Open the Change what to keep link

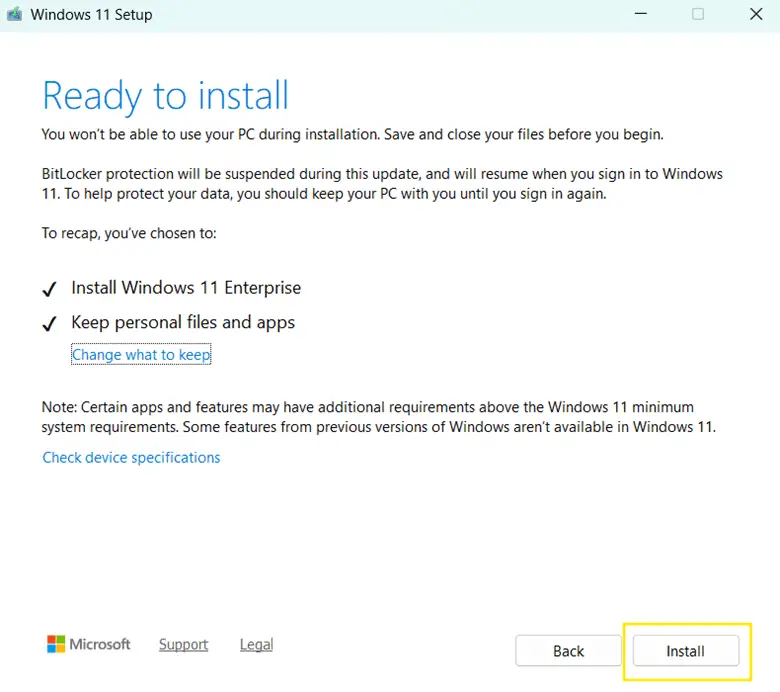point(141,354)
